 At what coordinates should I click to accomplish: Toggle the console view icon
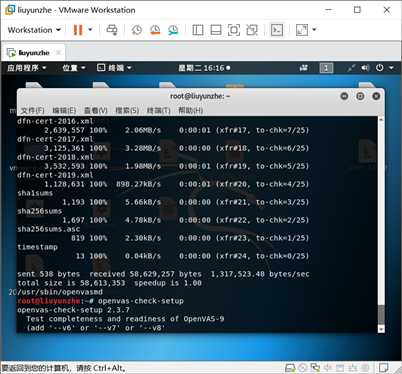277,30
